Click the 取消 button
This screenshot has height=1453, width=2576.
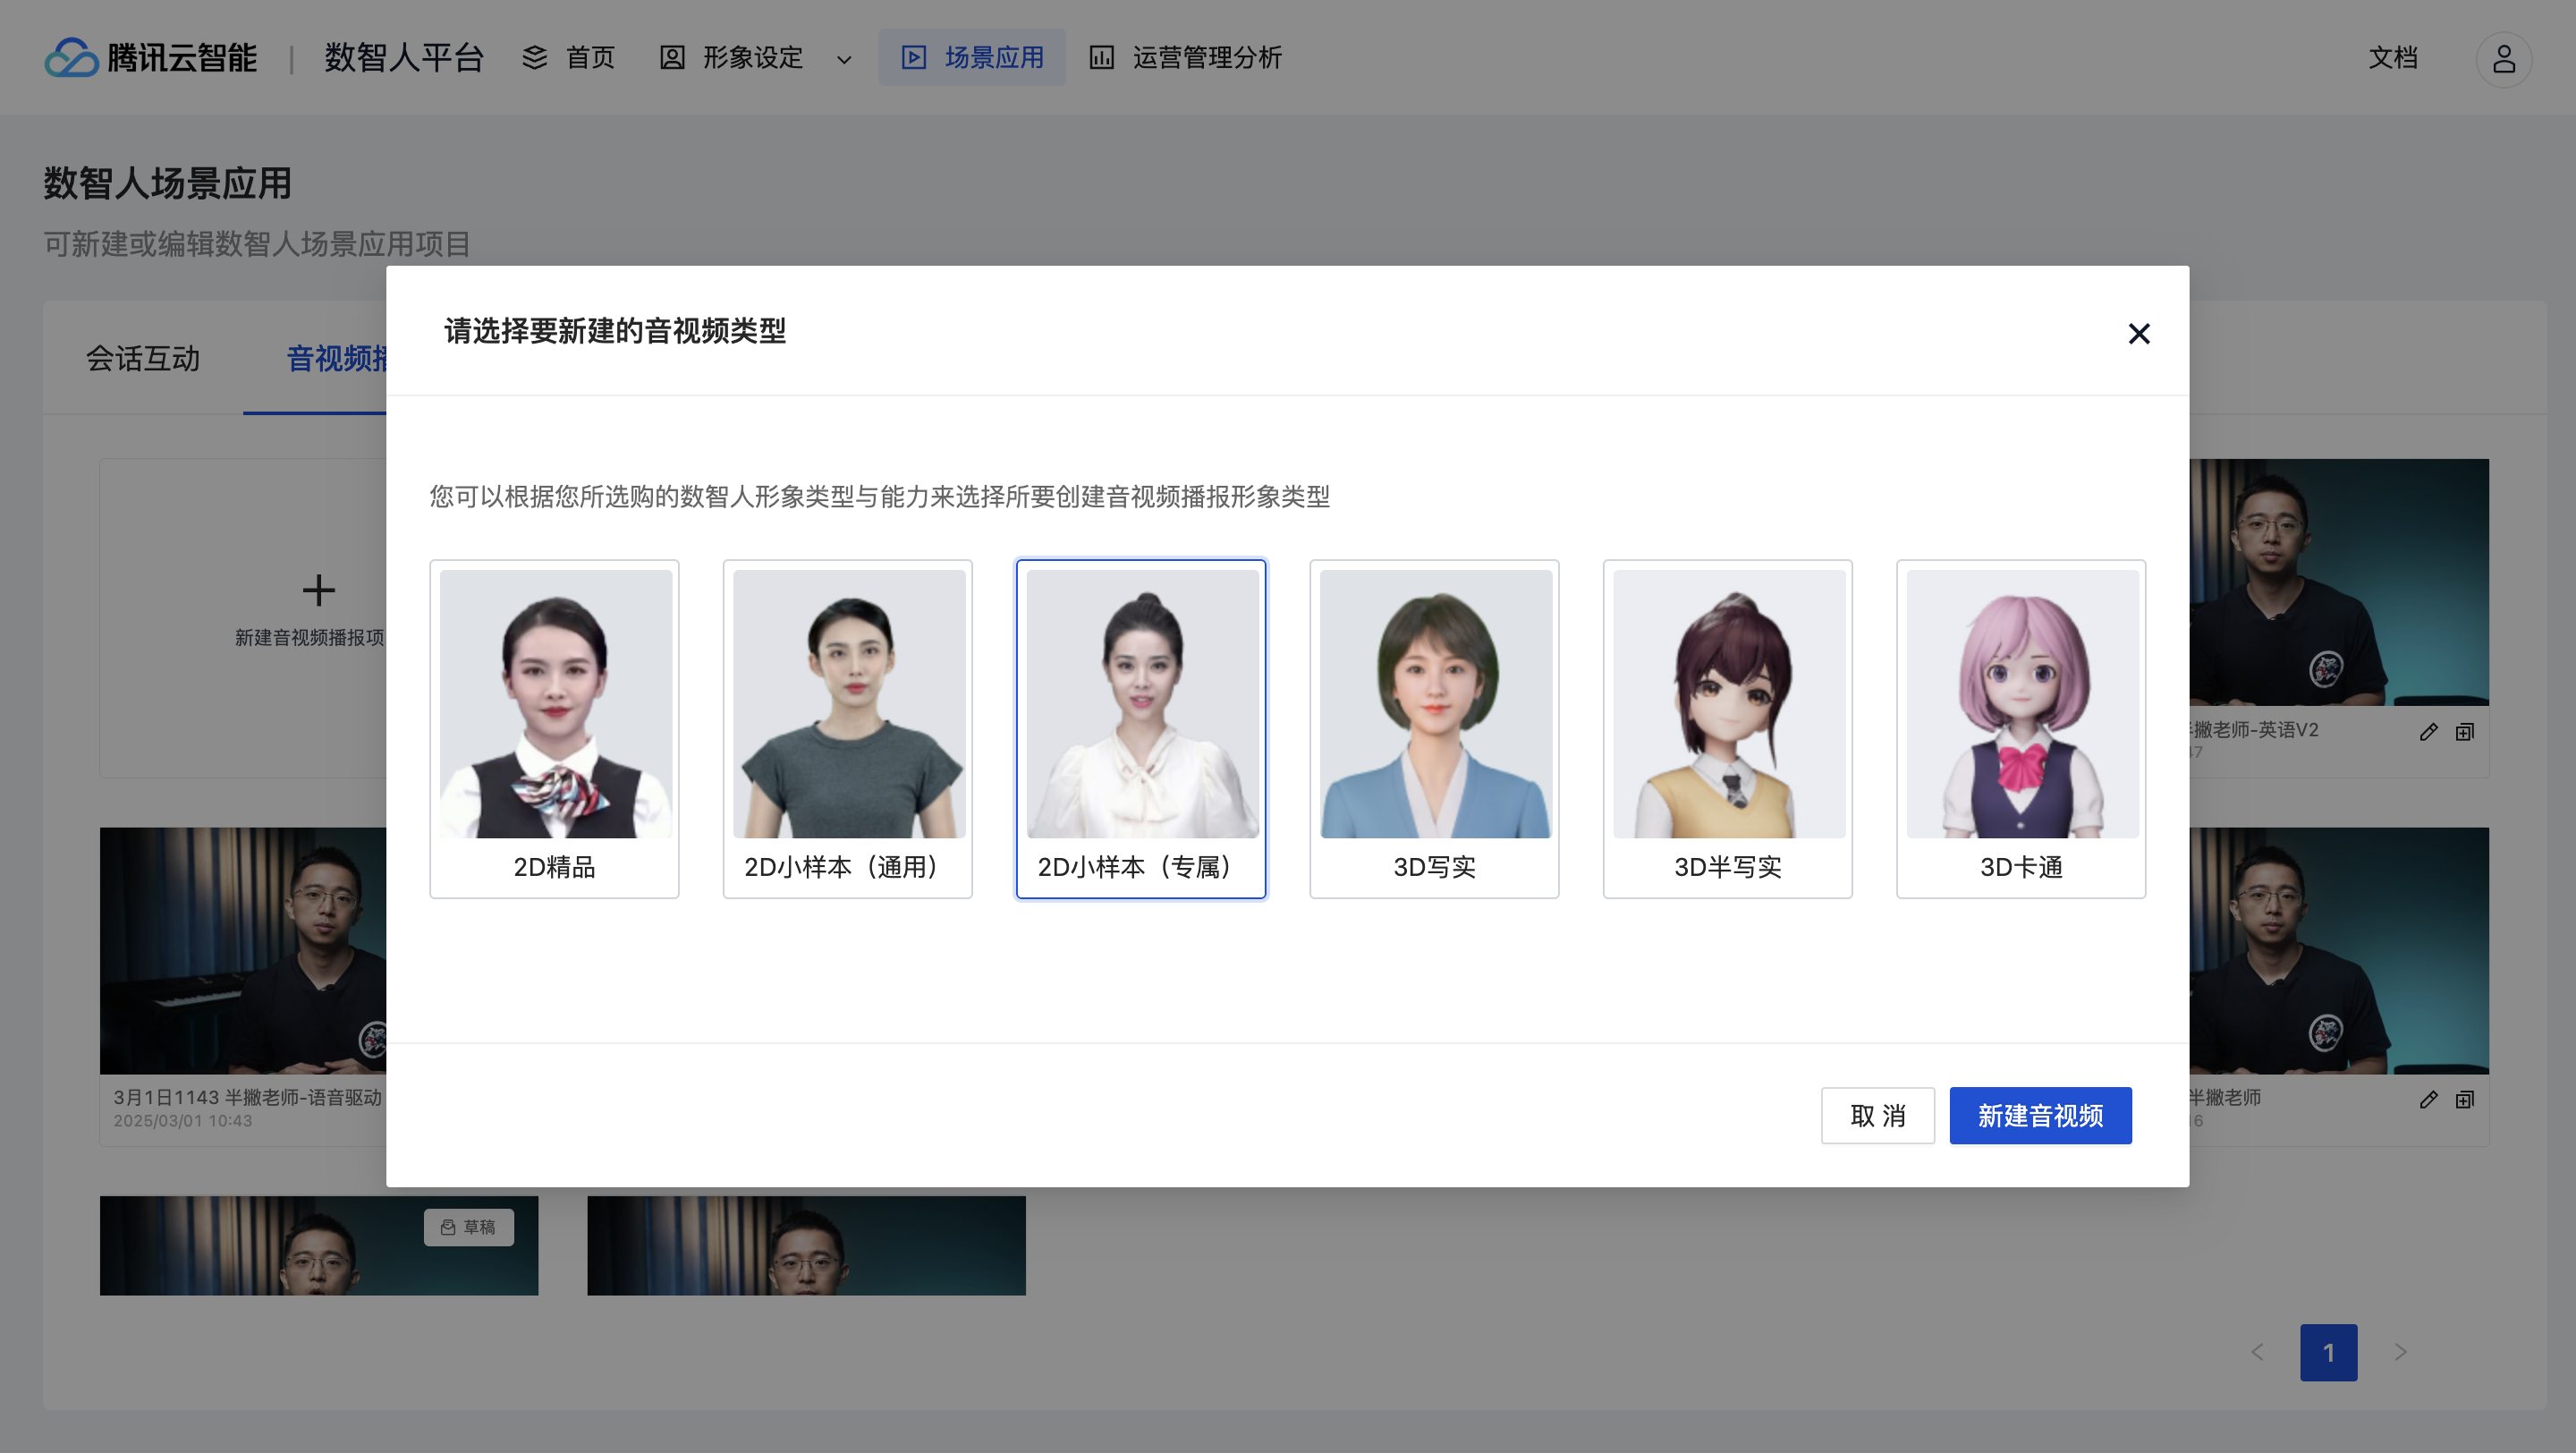coord(1877,1115)
